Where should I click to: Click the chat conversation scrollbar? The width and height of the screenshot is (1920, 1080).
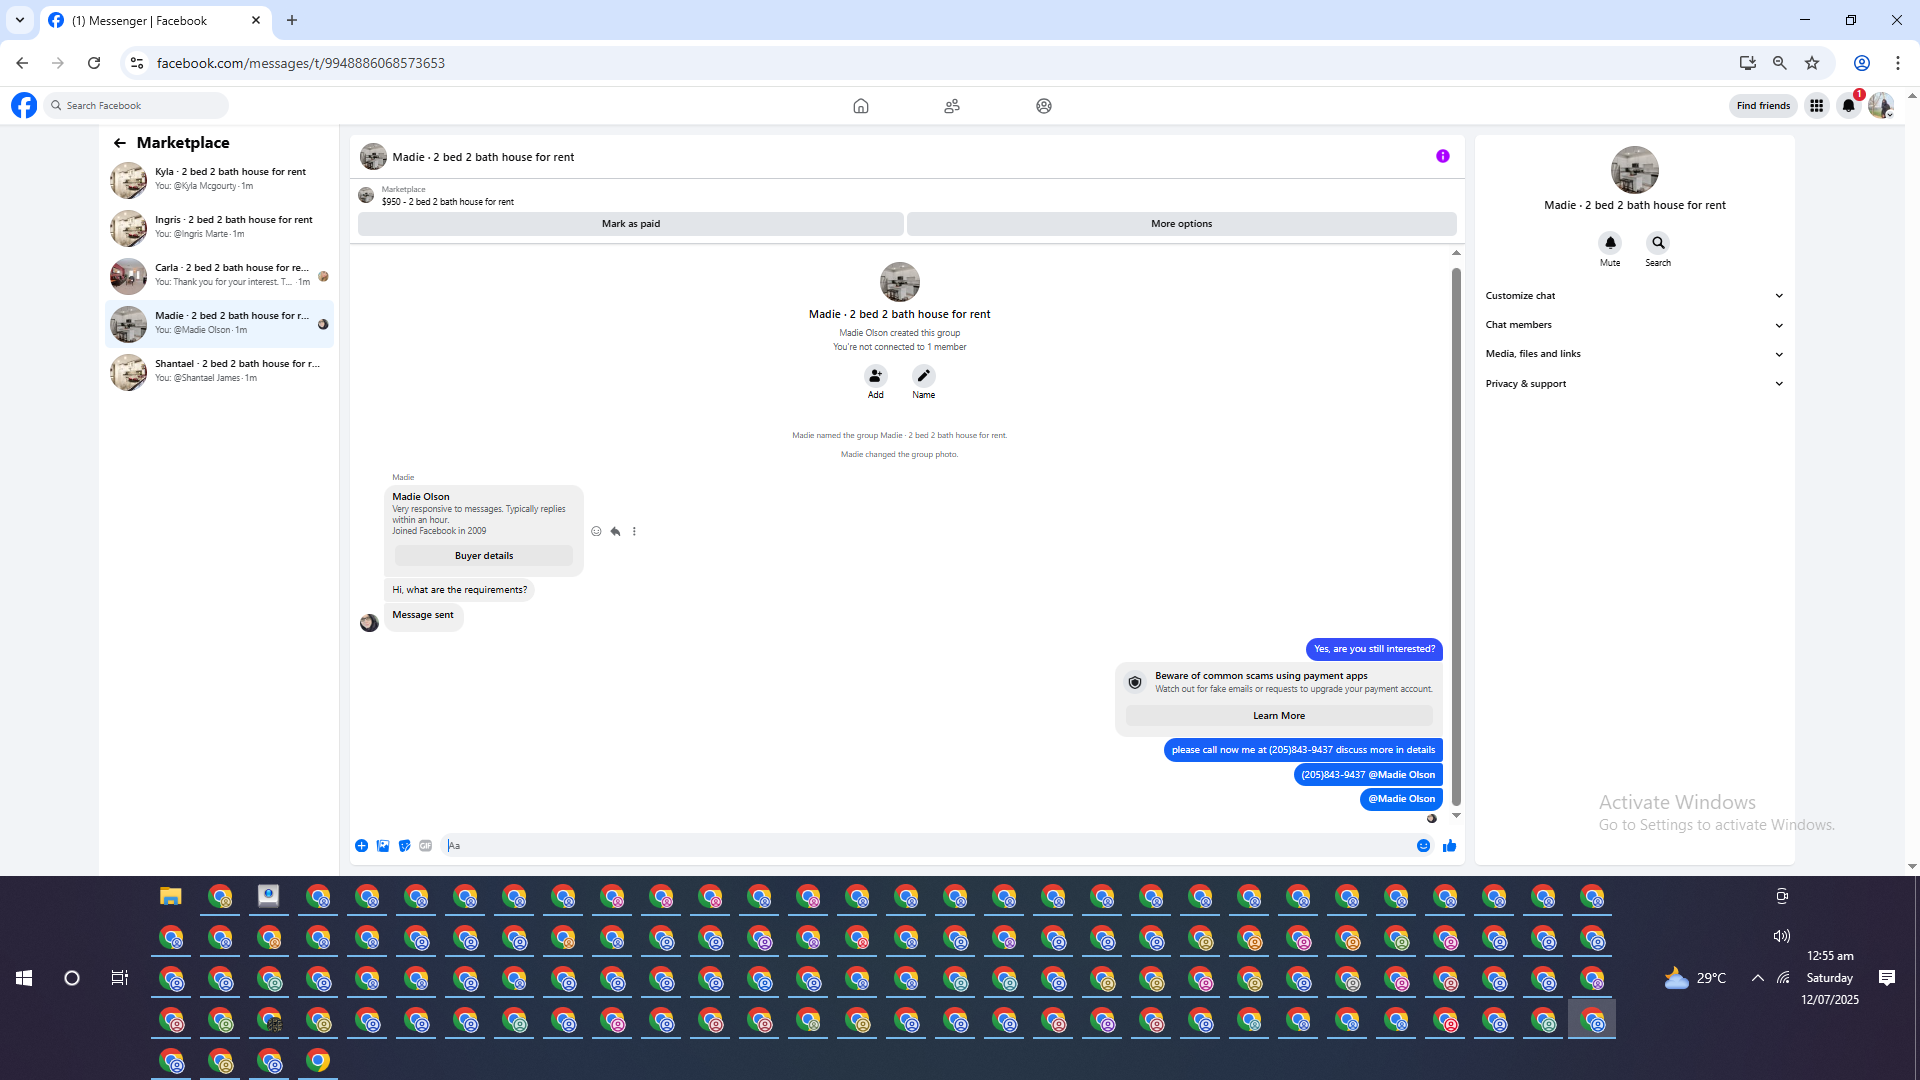1456,535
